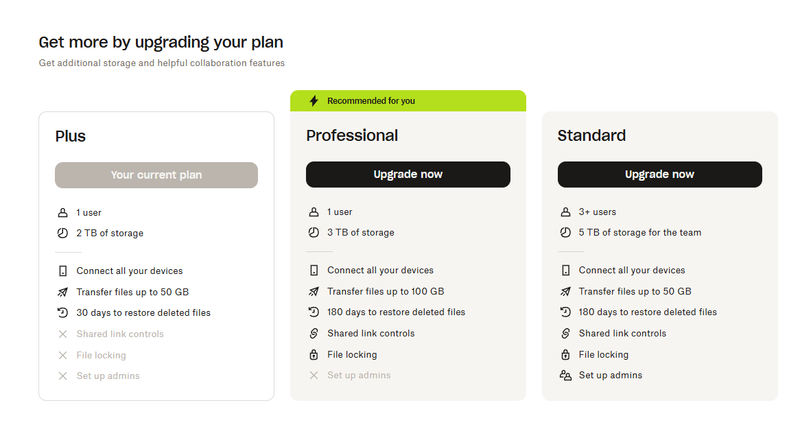The height and width of the screenshot is (430, 800).
Task: Click the admins icon in Standard plan
Action: (565, 376)
